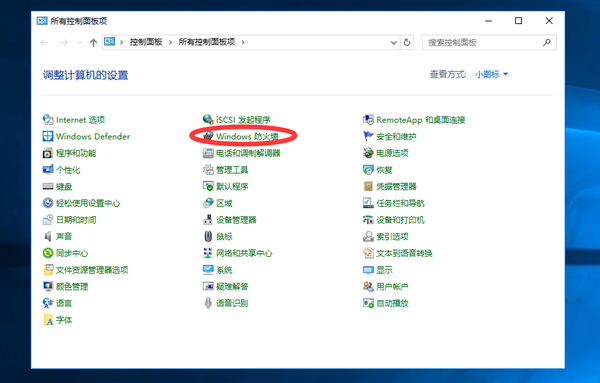Select the 控制面板 breadcrumb
The width and height of the screenshot is (600, 383).
coord(146,42)
